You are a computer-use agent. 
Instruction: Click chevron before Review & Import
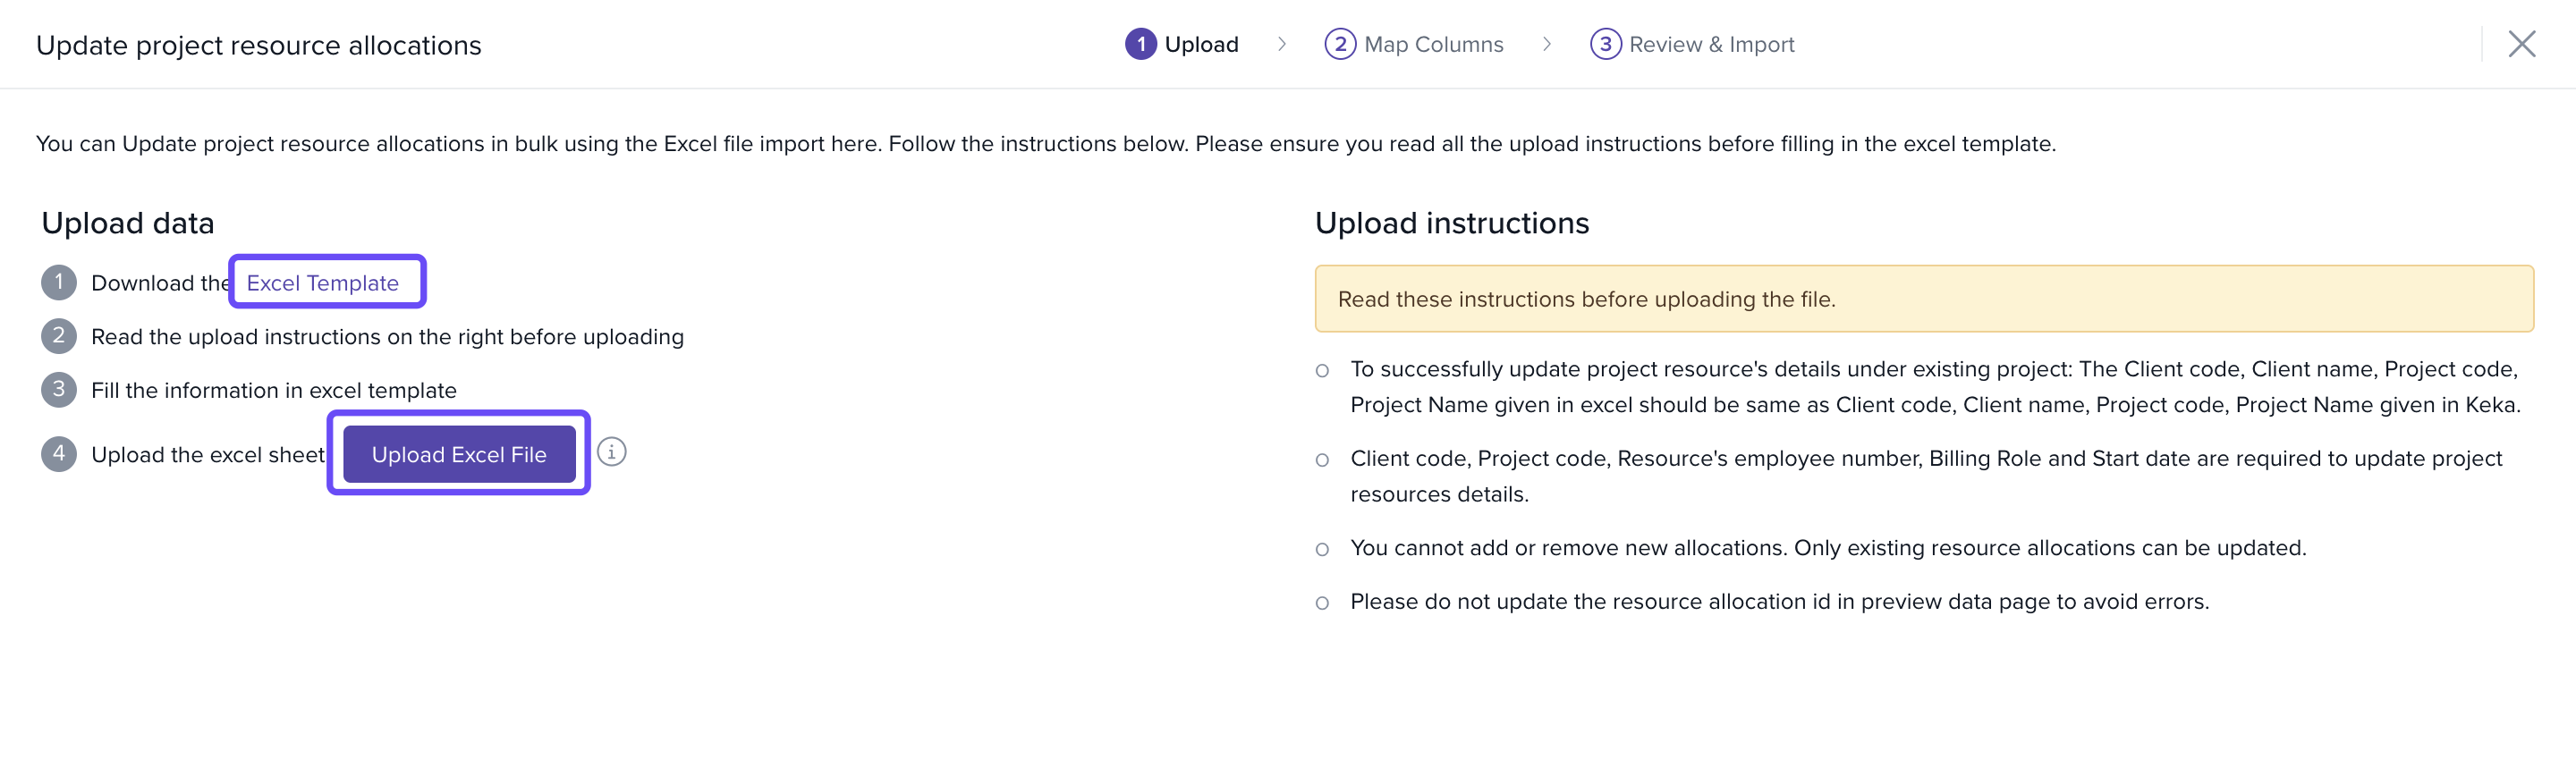[1547, 44]
